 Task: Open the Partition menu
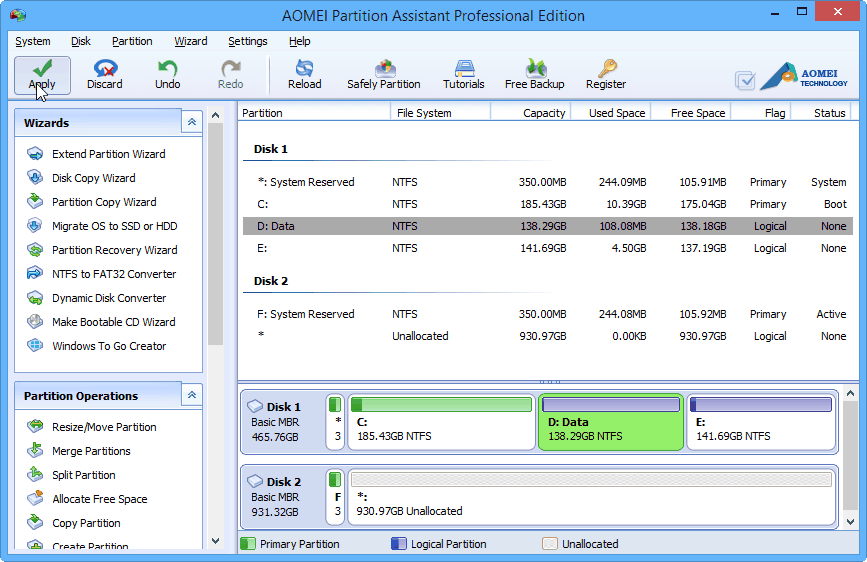(x=132, y=41)
